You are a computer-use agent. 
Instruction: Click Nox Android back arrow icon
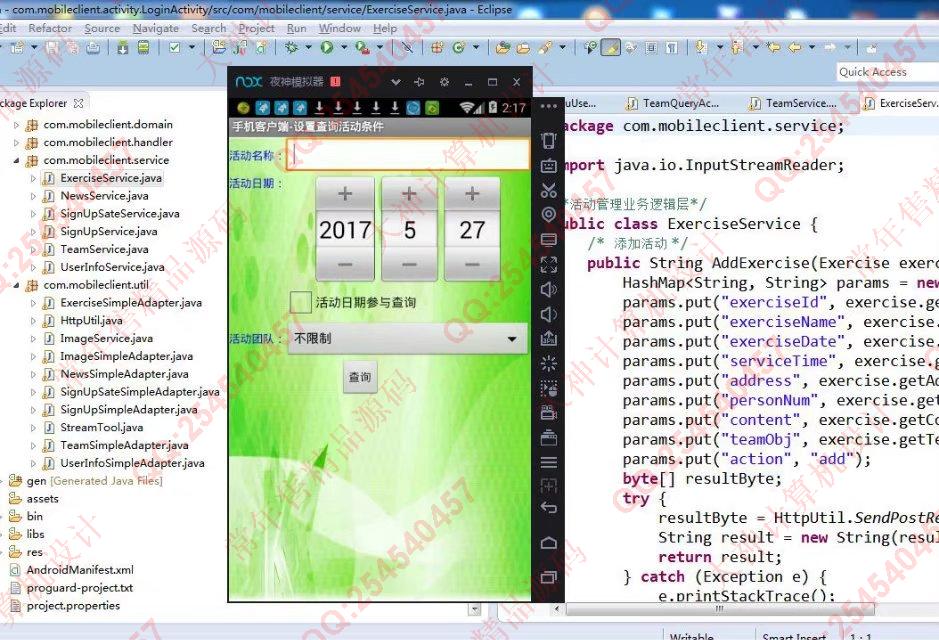[x=549, y=508]
